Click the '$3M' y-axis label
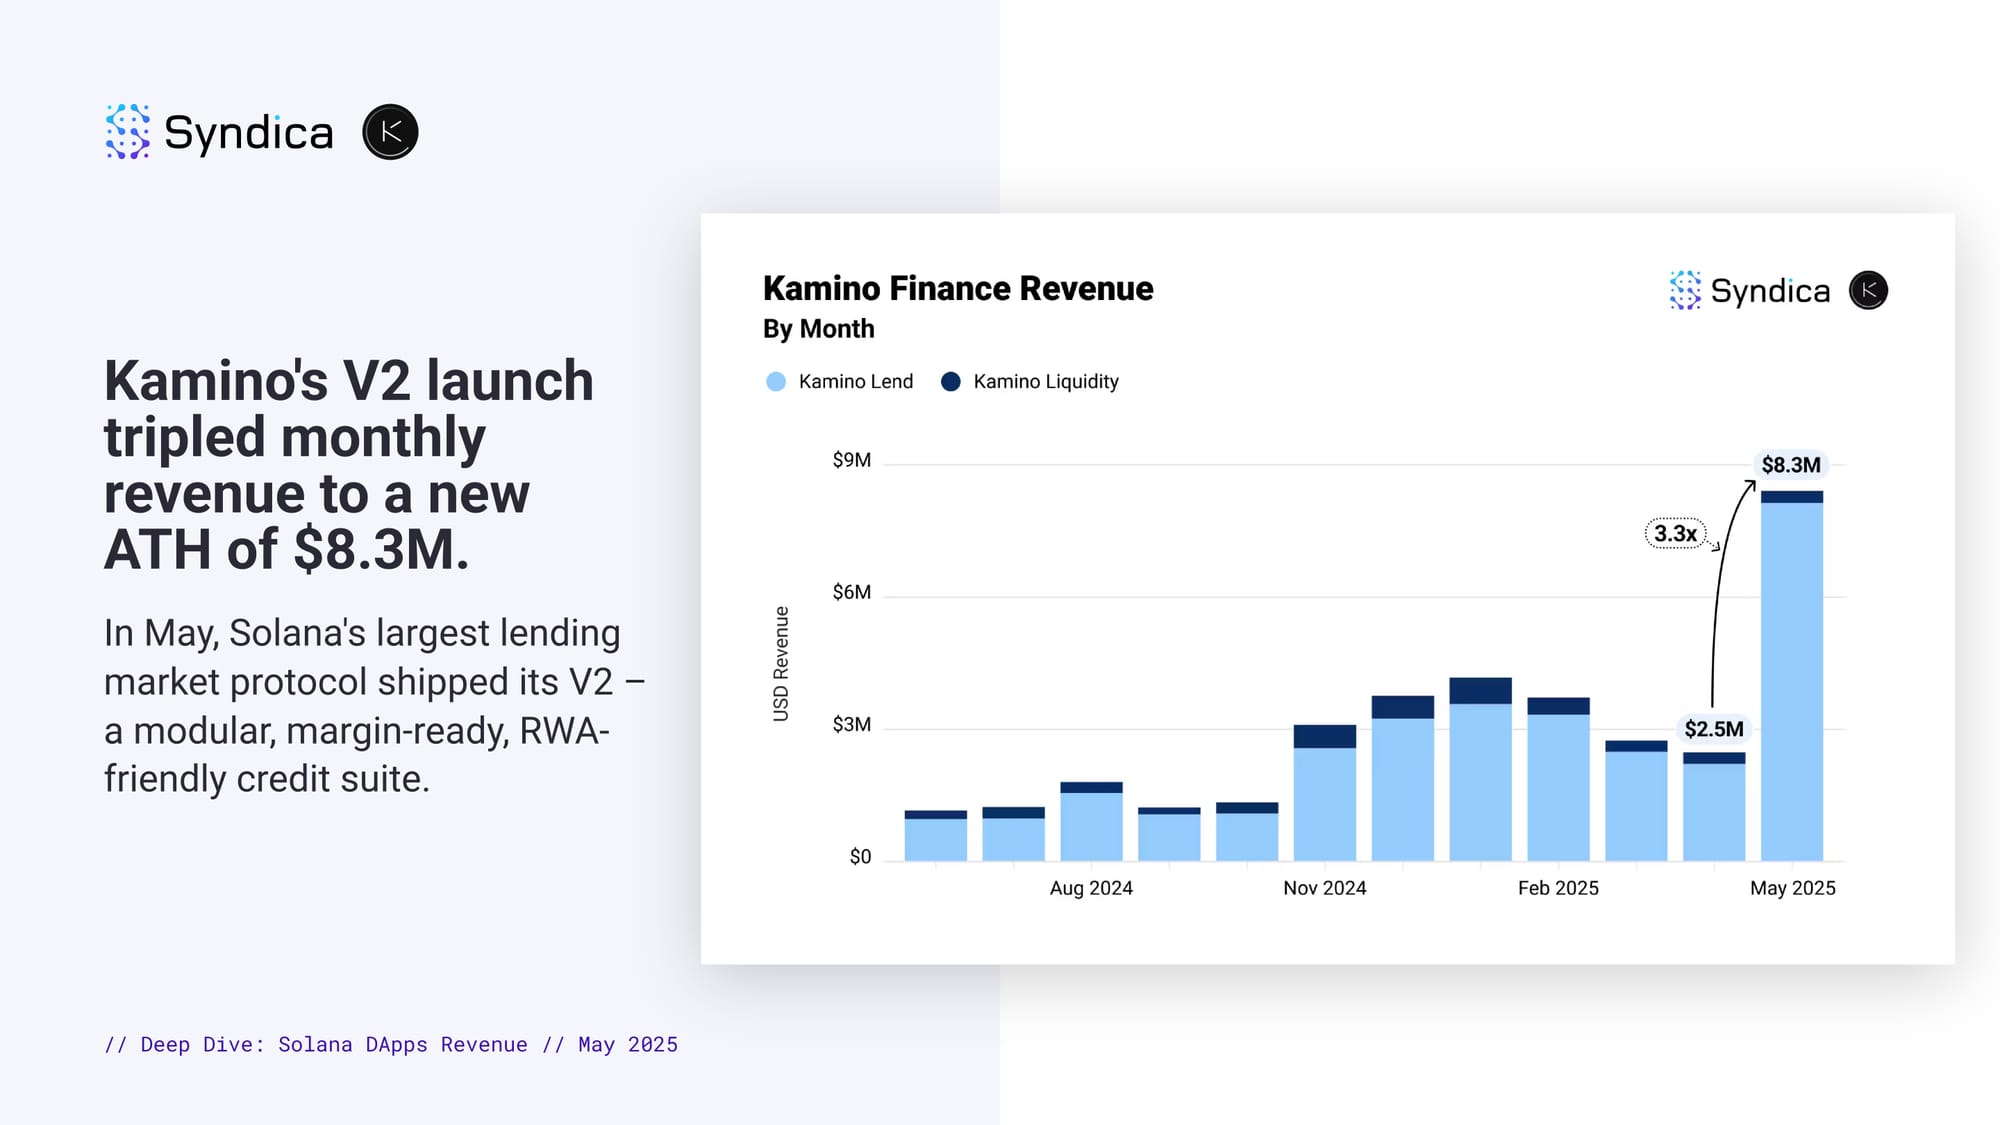The height and width of the screenshot is (1125, 2000). pos(852,724)
